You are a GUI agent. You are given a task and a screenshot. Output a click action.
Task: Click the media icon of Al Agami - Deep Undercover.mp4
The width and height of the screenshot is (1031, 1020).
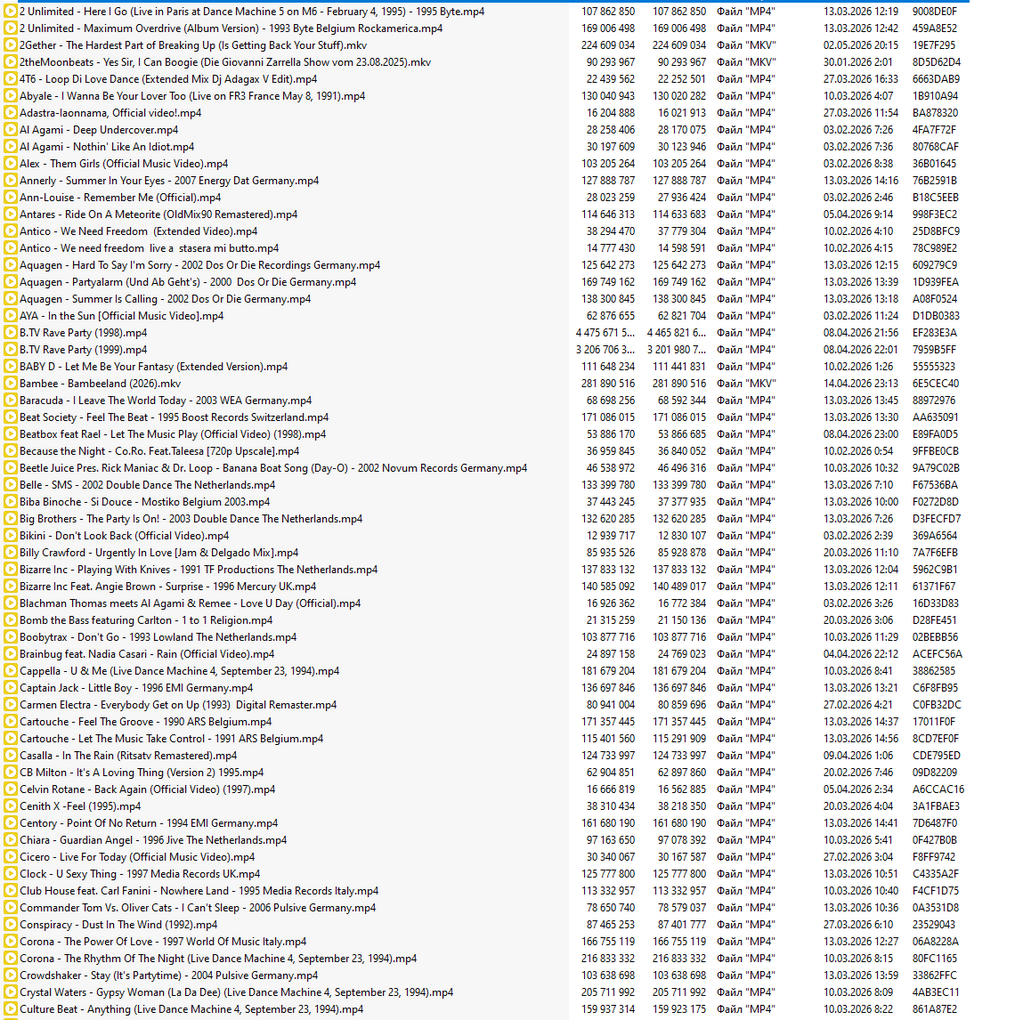tap(10, 130)
